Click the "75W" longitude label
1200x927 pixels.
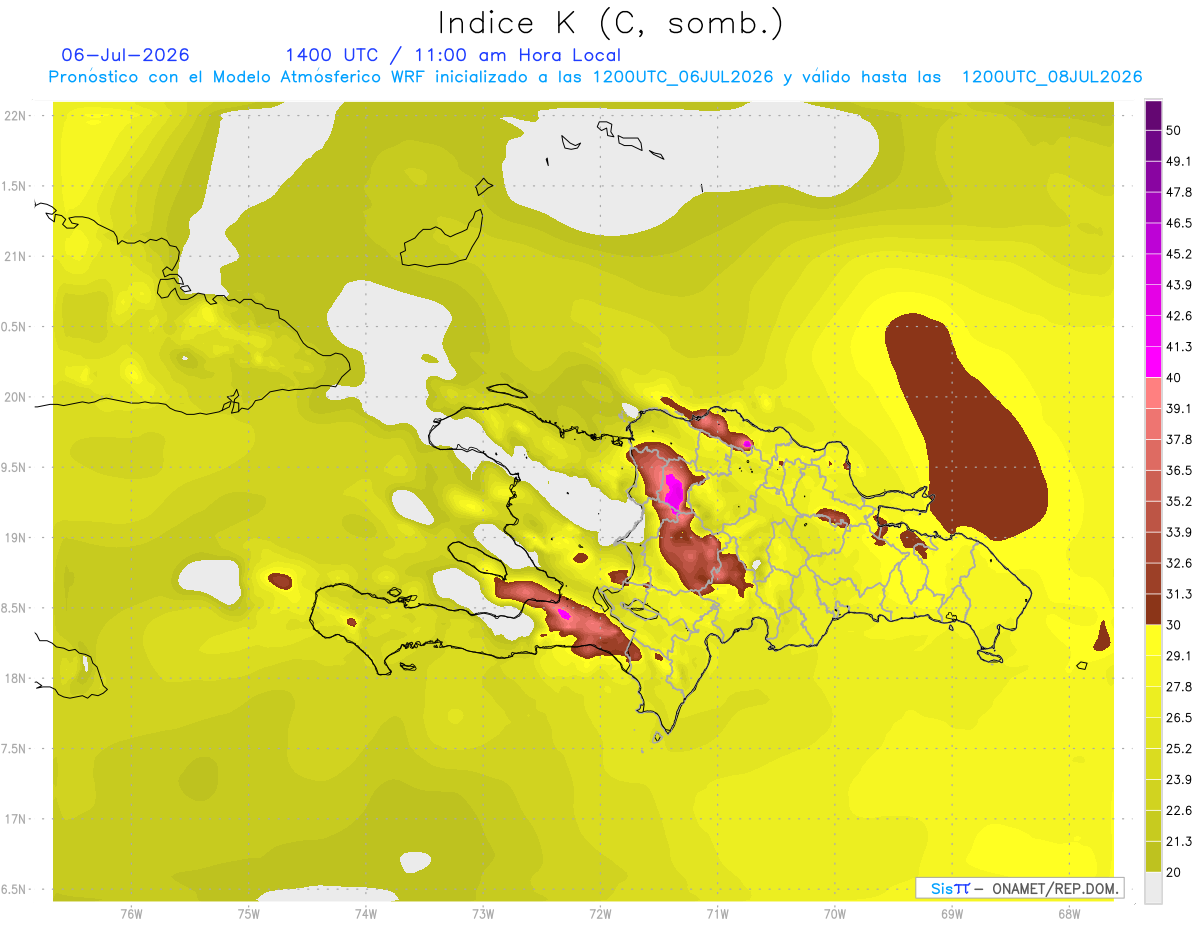tap(249, 913)
